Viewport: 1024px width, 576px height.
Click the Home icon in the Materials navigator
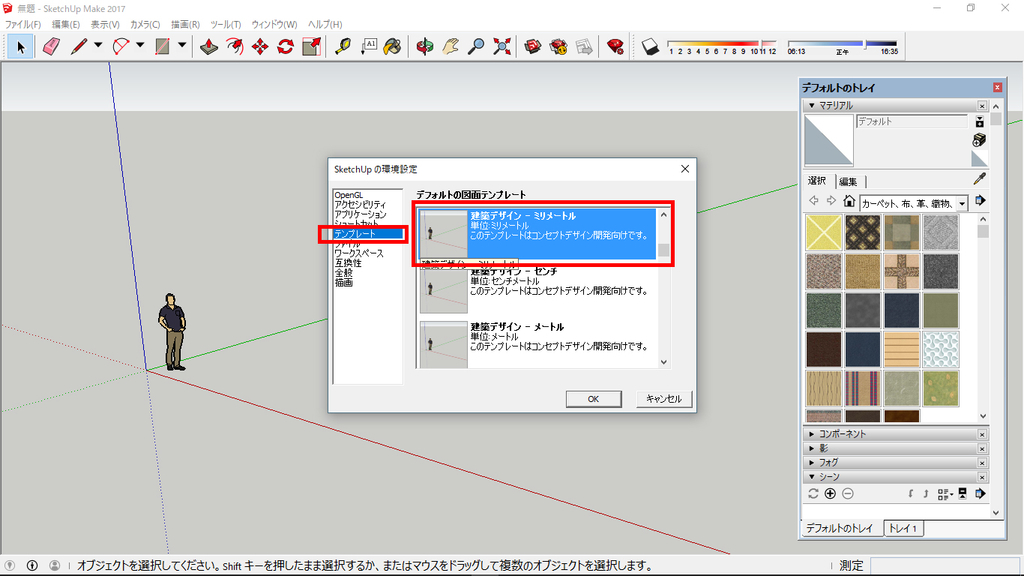click(x=849, y=202)
